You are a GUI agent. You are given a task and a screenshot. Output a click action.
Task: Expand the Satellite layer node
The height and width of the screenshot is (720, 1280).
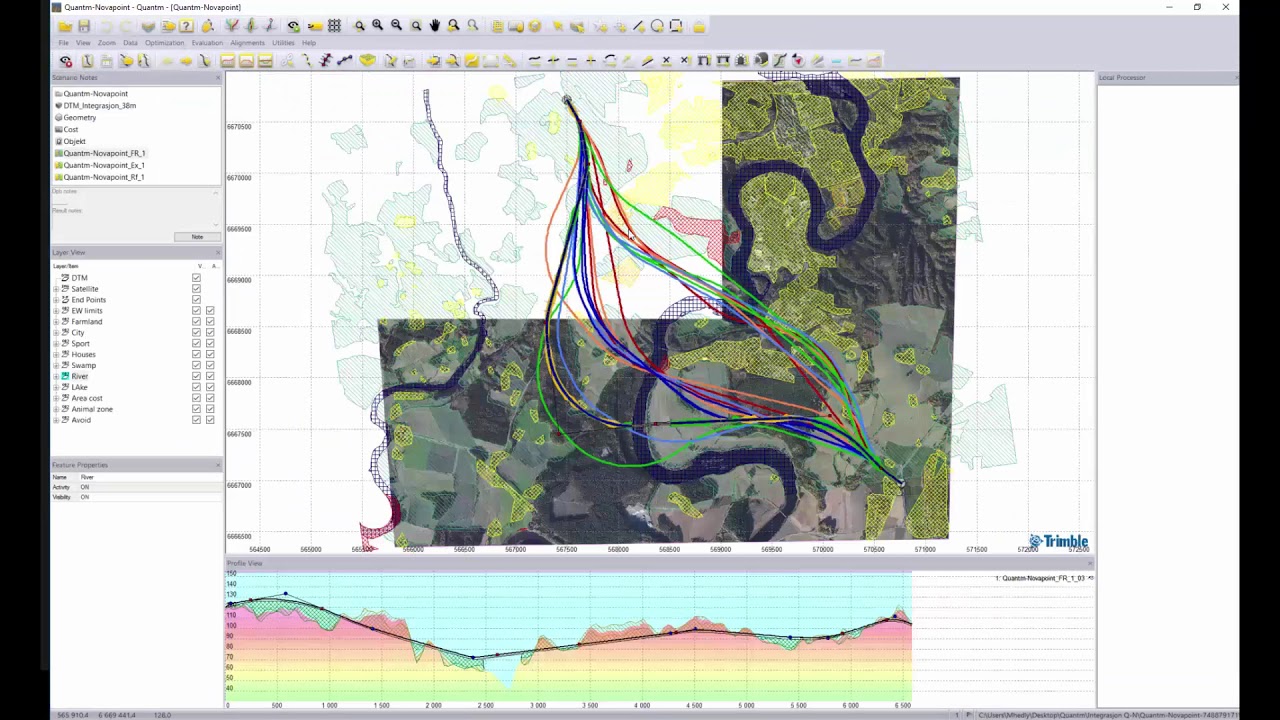point(57,289)
